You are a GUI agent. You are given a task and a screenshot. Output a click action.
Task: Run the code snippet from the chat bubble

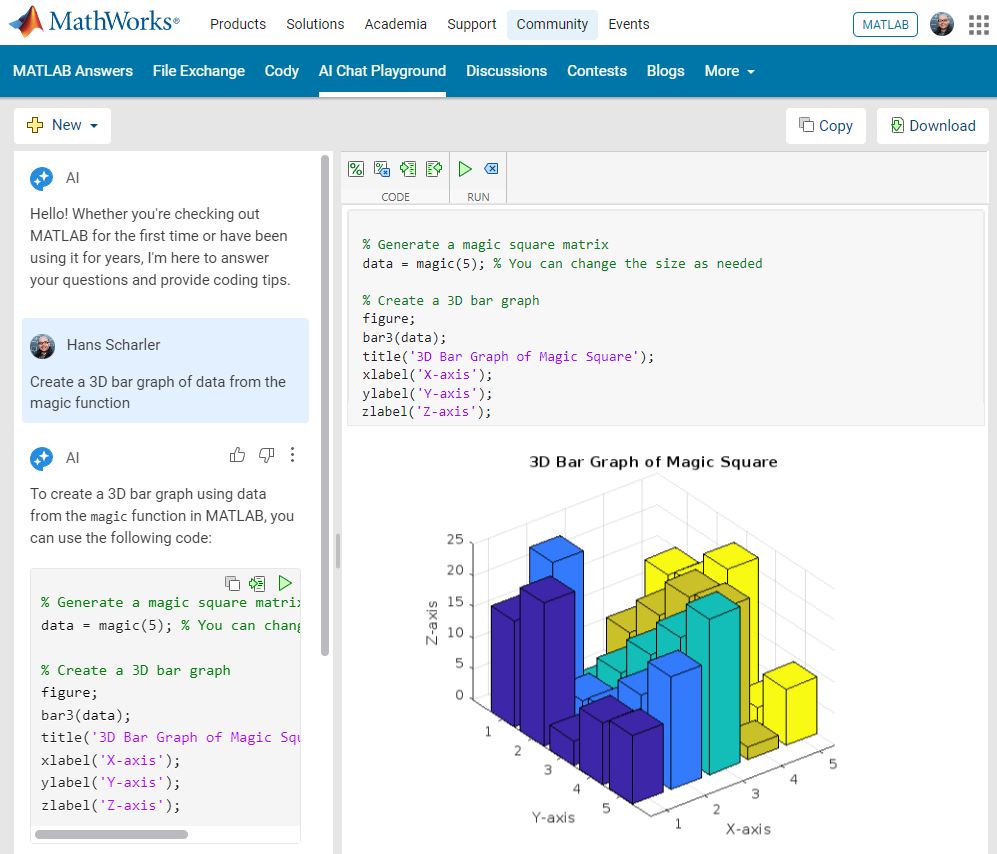[x=285, y=583]
